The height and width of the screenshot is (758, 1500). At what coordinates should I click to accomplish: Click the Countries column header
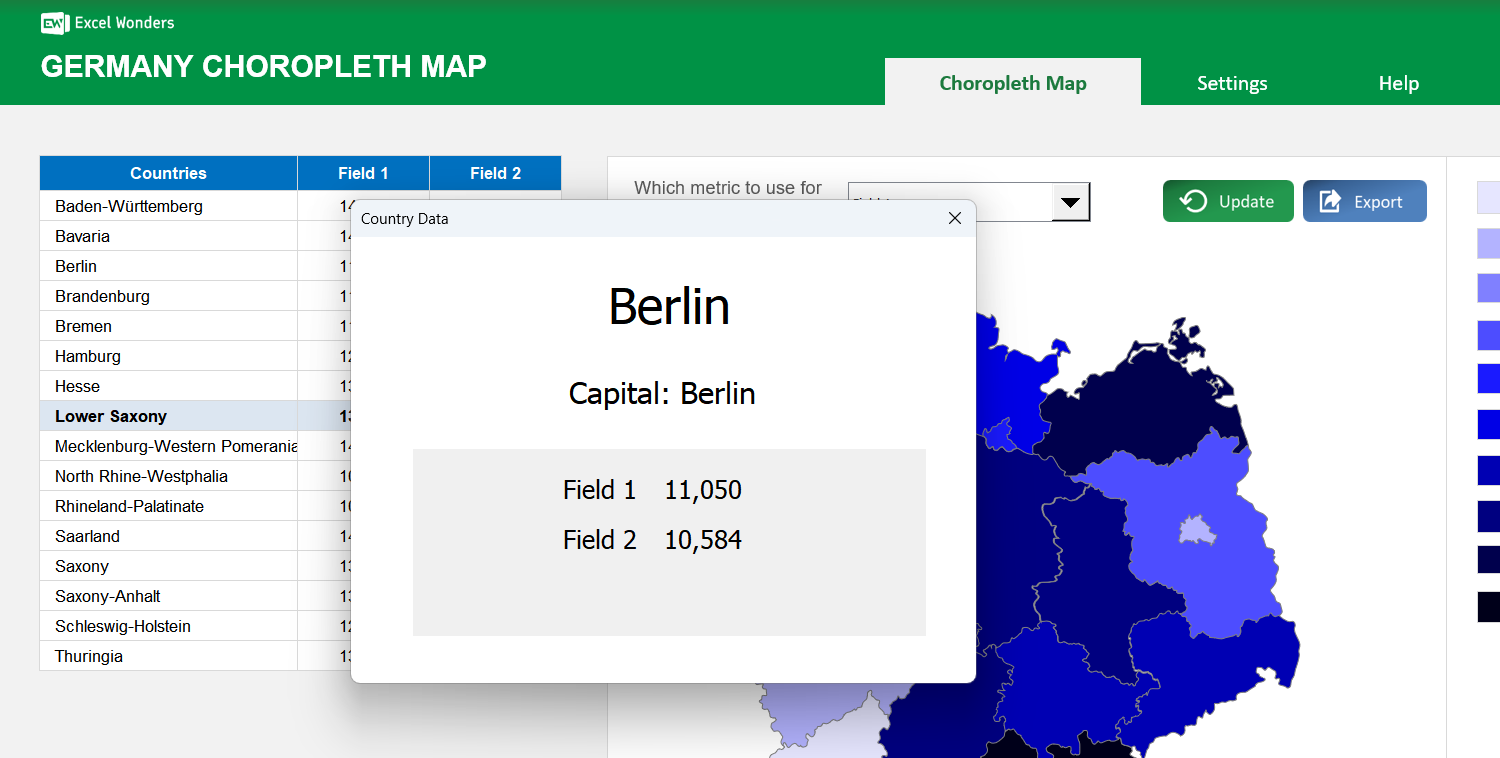pos(168,172)
